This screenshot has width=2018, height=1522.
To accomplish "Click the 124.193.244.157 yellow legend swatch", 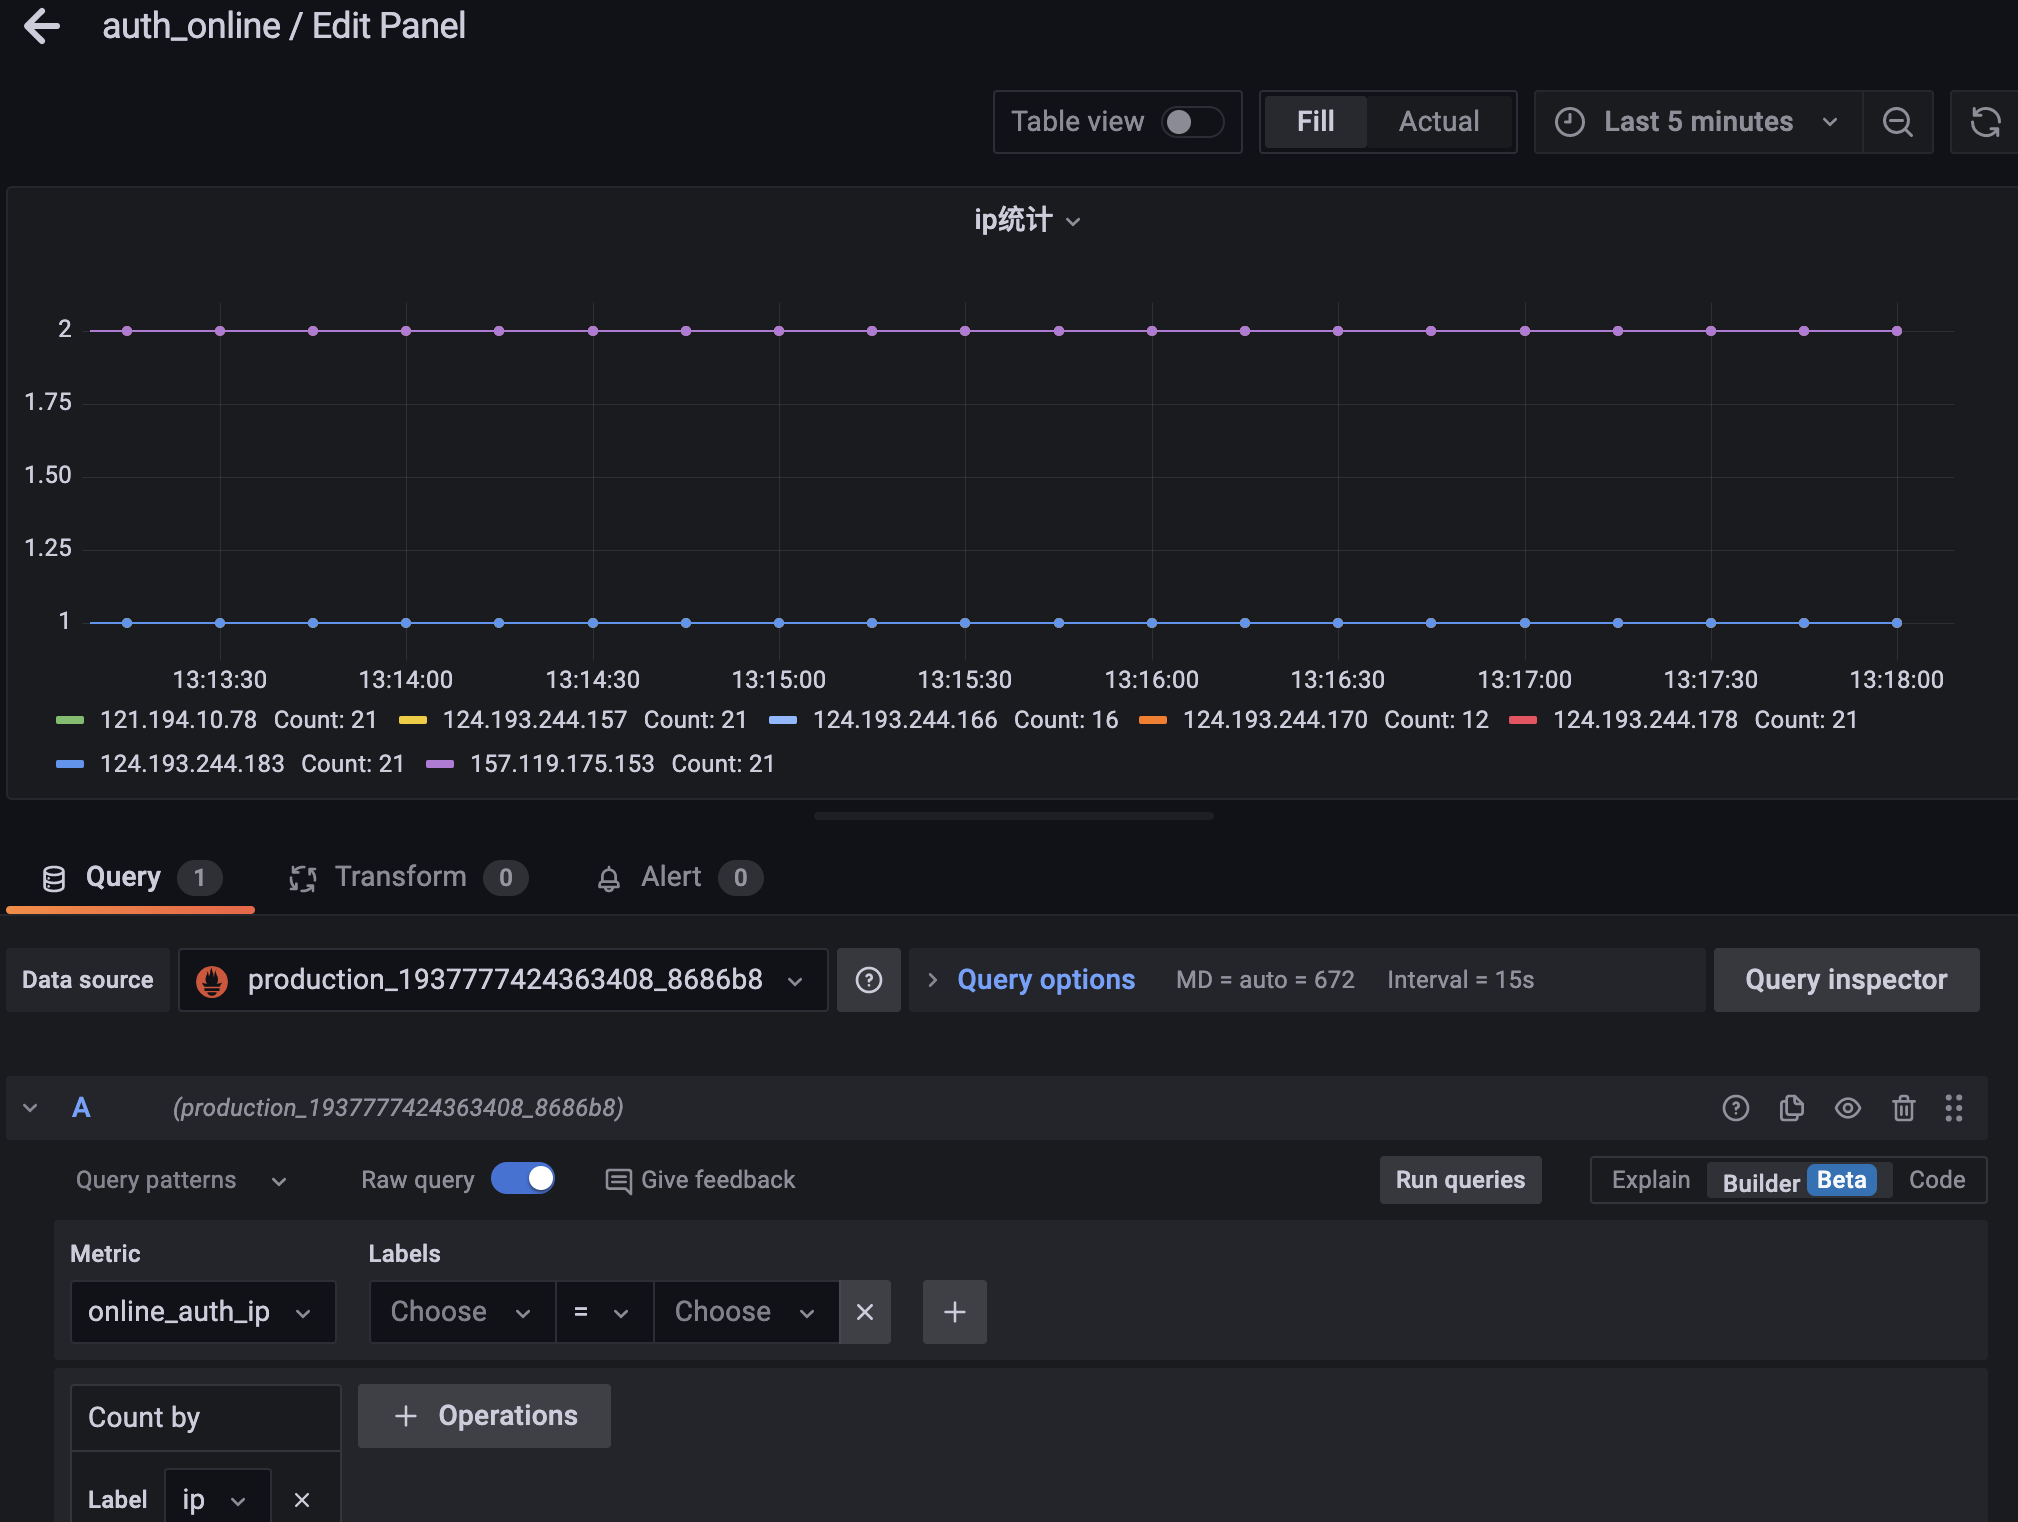I will [x=413, y=720].
